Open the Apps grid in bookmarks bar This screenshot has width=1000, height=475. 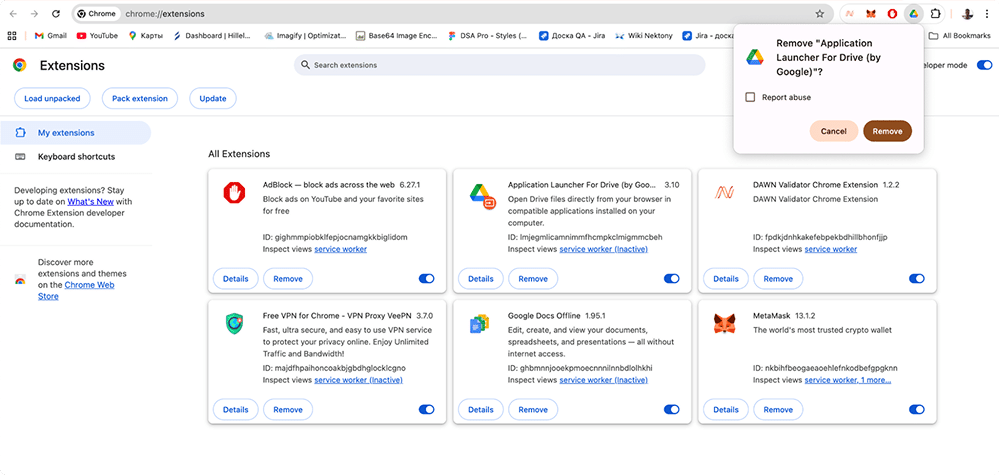[12, 35]
